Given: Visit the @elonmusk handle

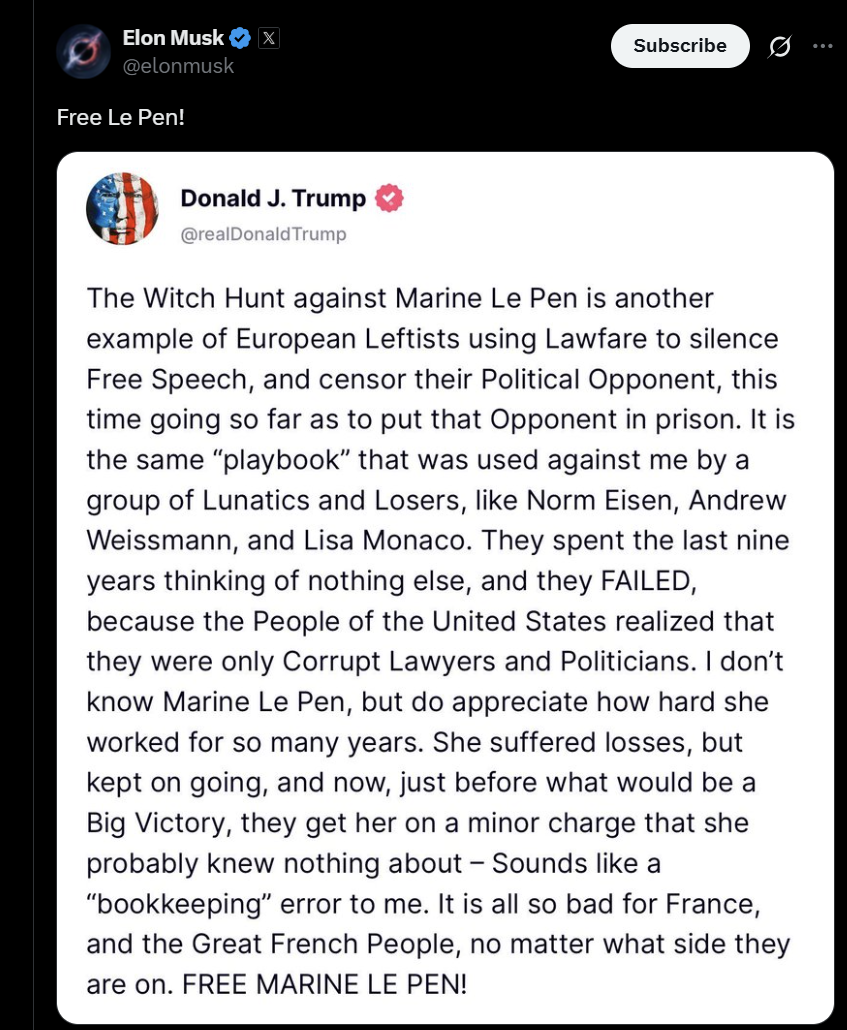Looking at the screenshot, I should 178,66.
